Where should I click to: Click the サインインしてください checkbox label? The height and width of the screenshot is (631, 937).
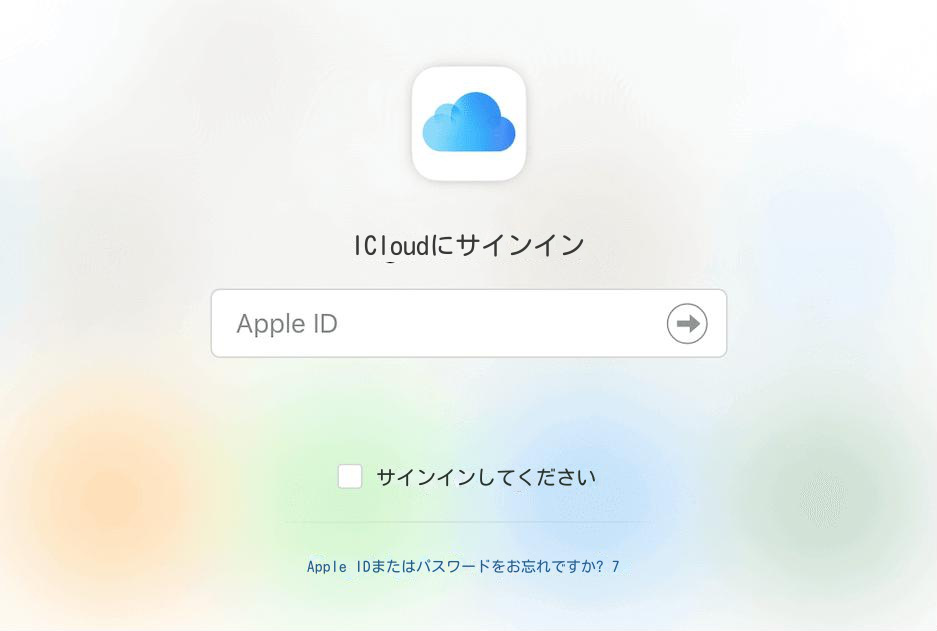click(x=486, y=477)
